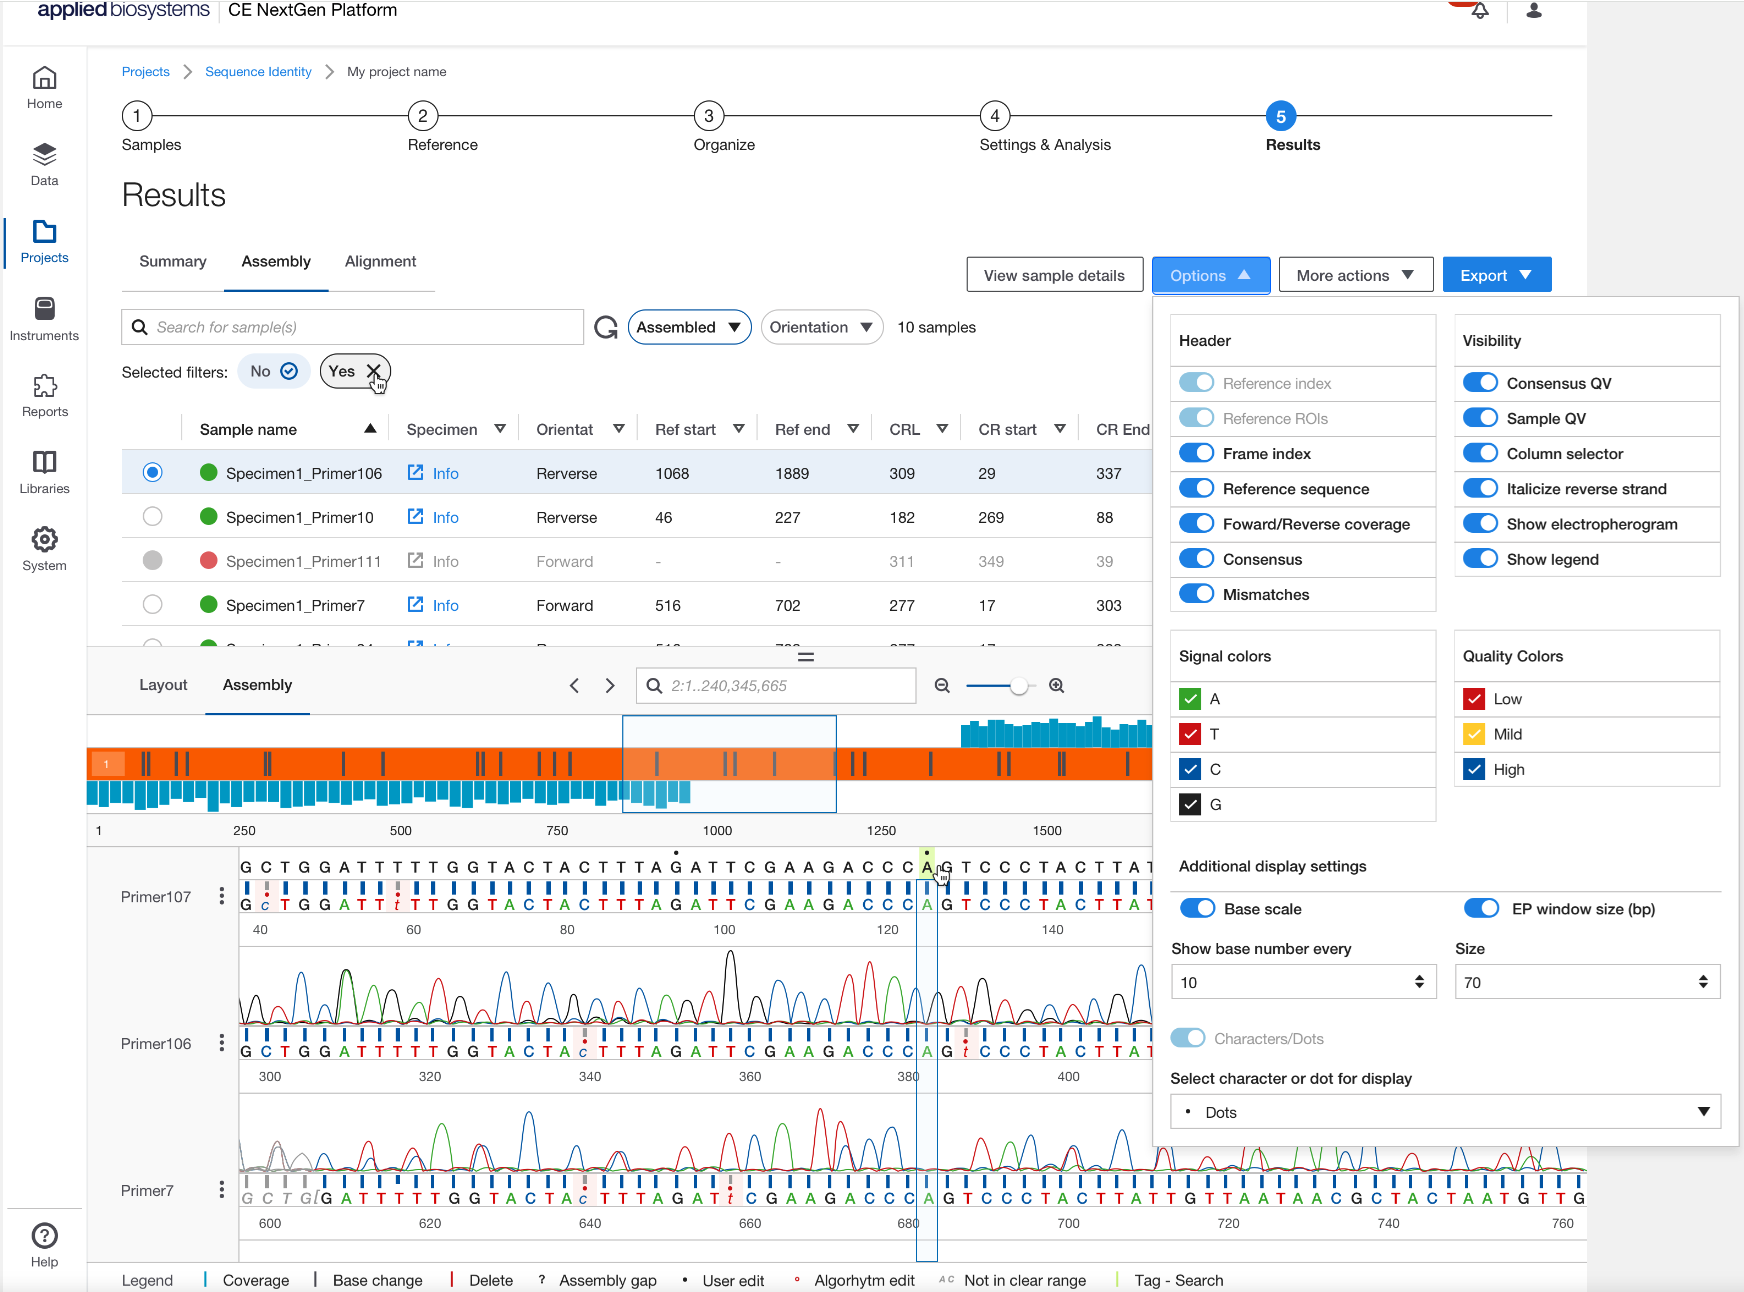
Task: Disable the Show electropherogram toggle
Action: point(1480,524)
